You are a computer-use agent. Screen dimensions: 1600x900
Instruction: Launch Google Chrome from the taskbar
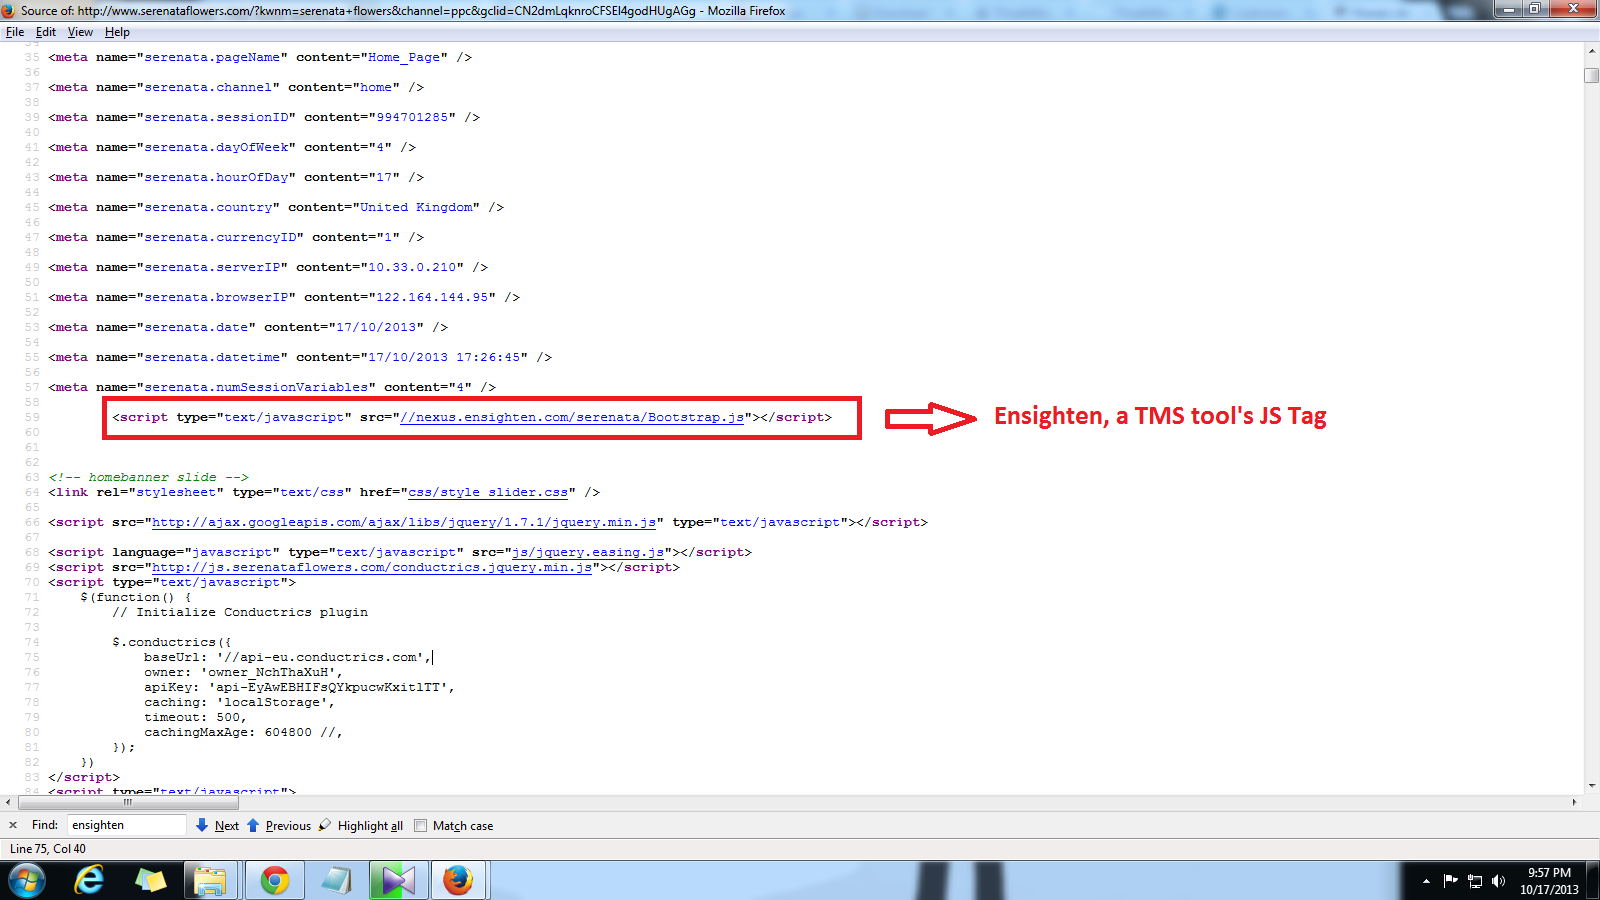click(x=273, y=880)
